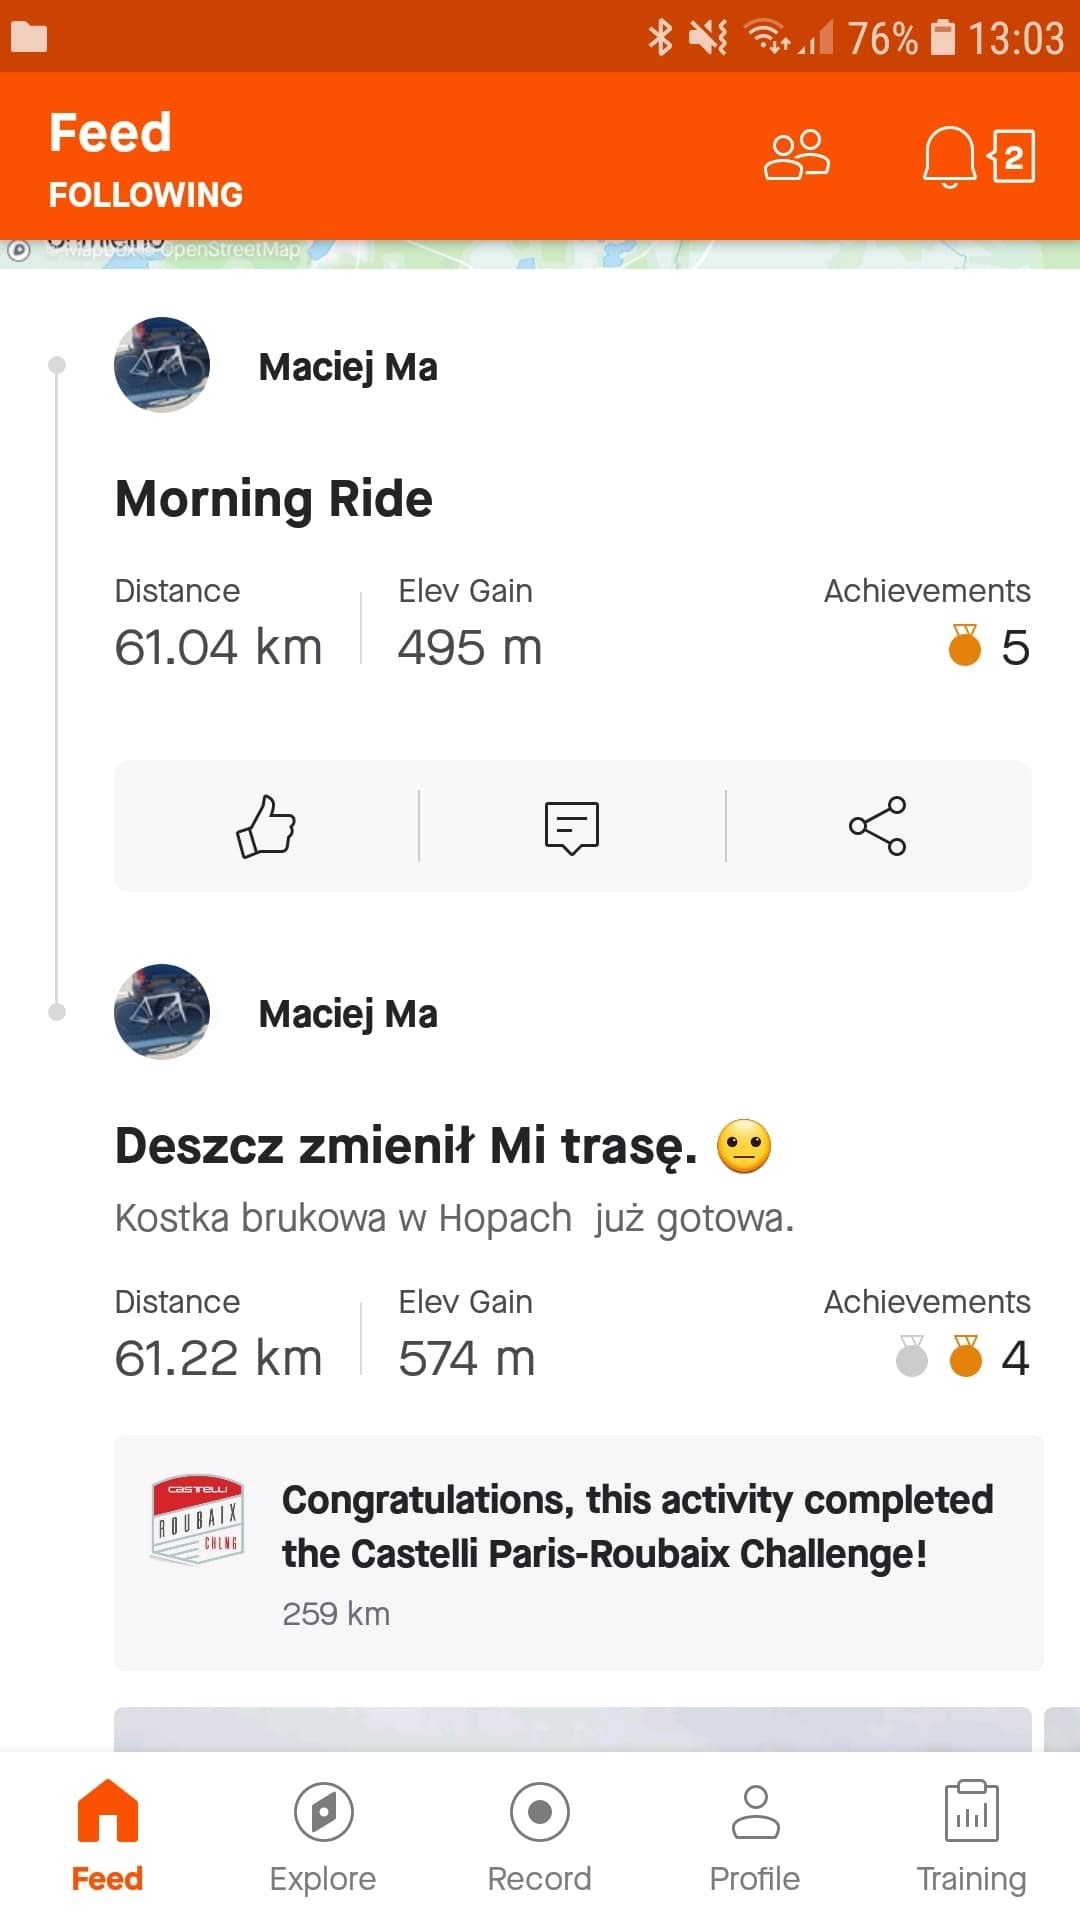Open the Morning Ride activity title
Viewport: 1080px width, 1920px height.
click(x=274, y=498)
